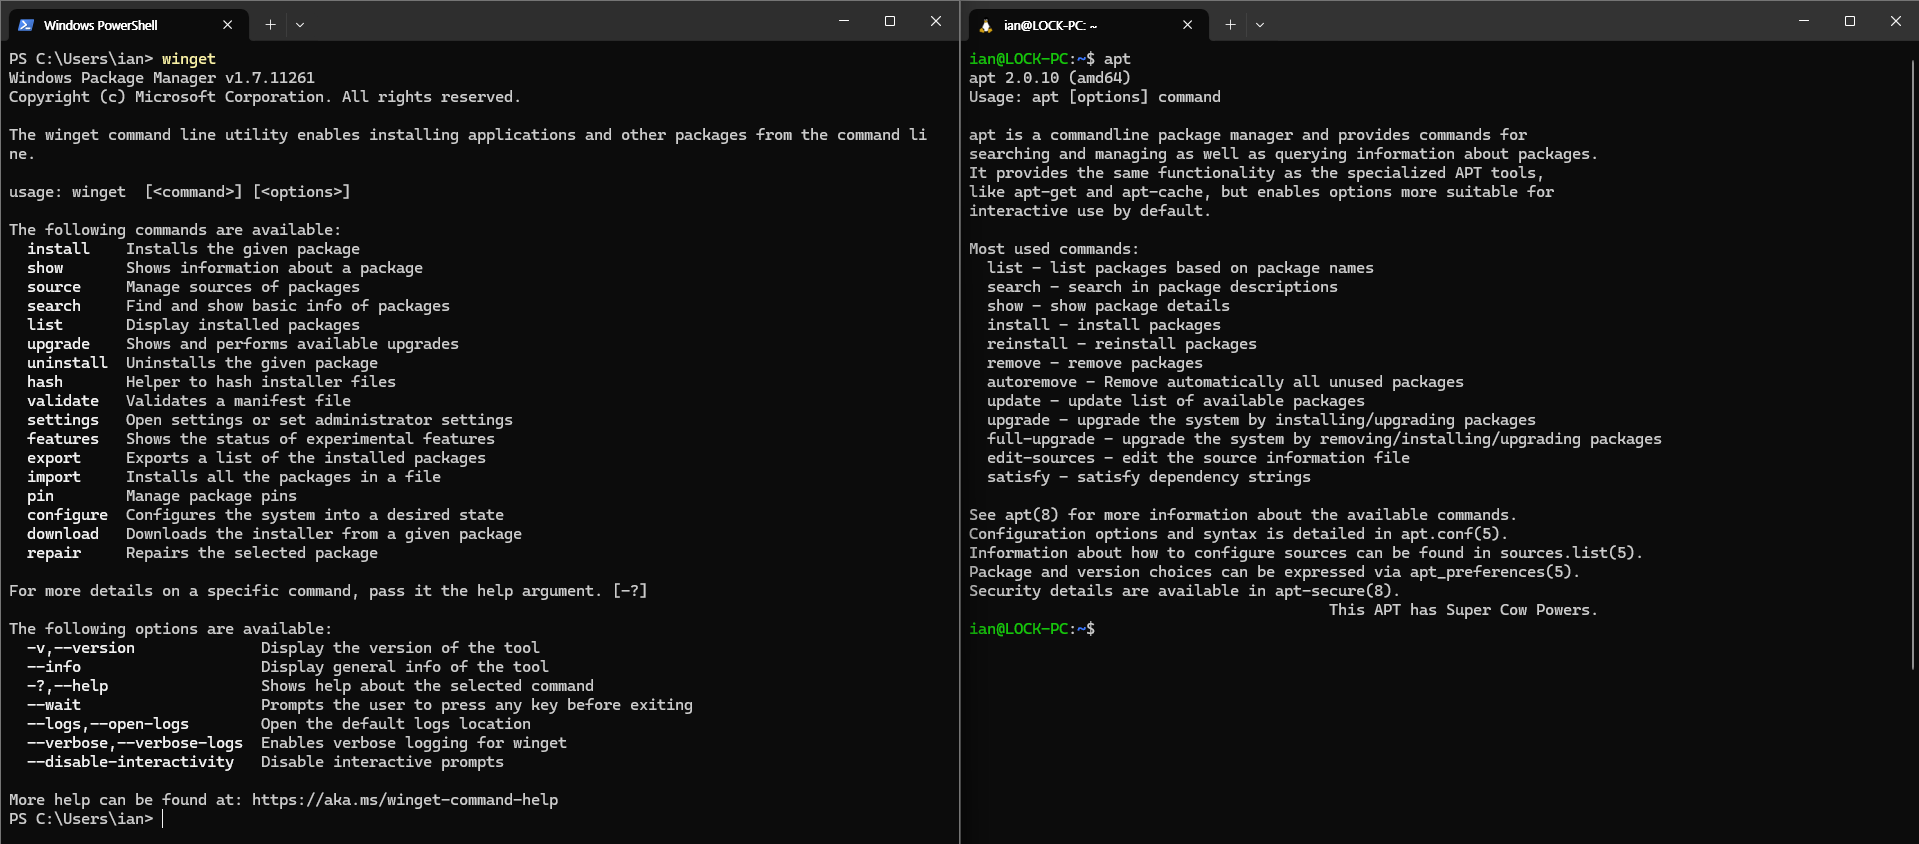Image resolution: width=1919 pixels, height=844 pixels.
Task: Click the scrollbar in the ian@LOCK-PC window
Action: point(1913,365)
